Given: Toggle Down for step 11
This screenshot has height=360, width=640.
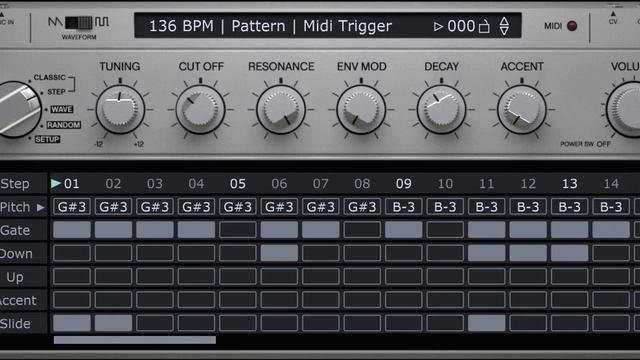Looking at the screenshot, I should 487,253.
